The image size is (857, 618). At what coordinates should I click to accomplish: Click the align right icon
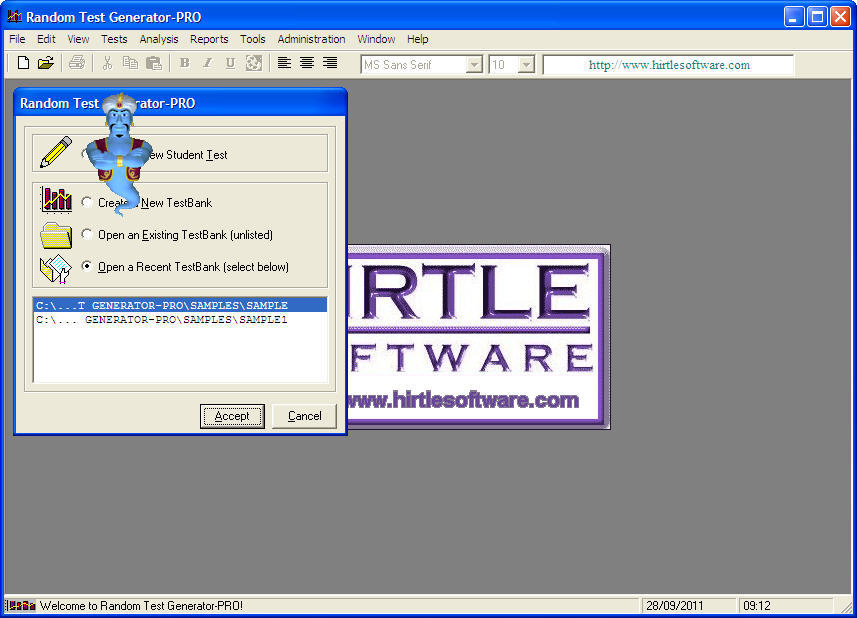pyautogui.click(x=330, y=64)
